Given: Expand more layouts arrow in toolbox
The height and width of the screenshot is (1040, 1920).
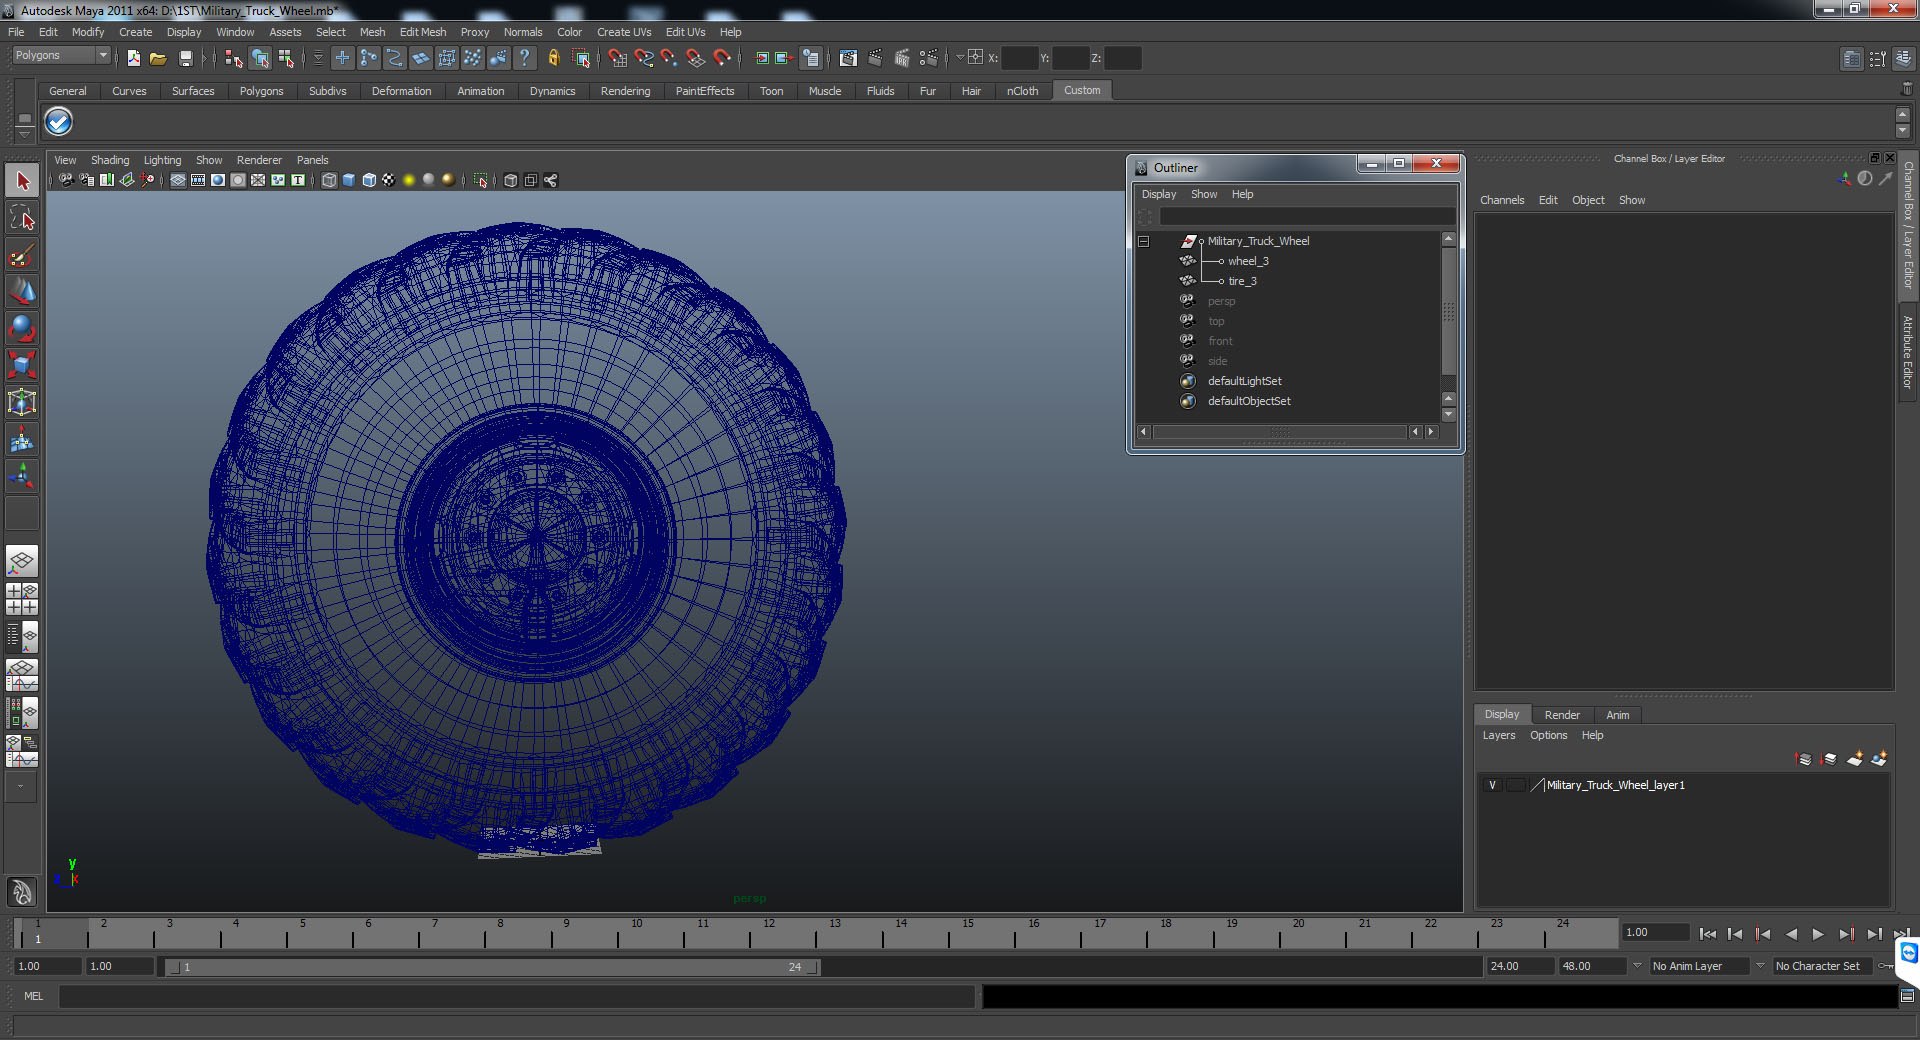Looking at the screenshot, I should click(x=20, y=786).
